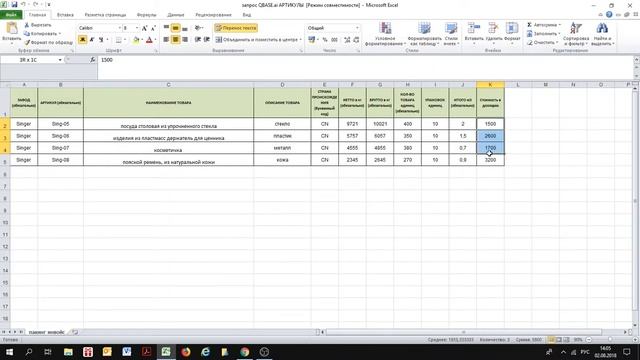640x360 pixels.
Task: Open the cell Format (Формат) menu
Action: [x=512, y=33]
